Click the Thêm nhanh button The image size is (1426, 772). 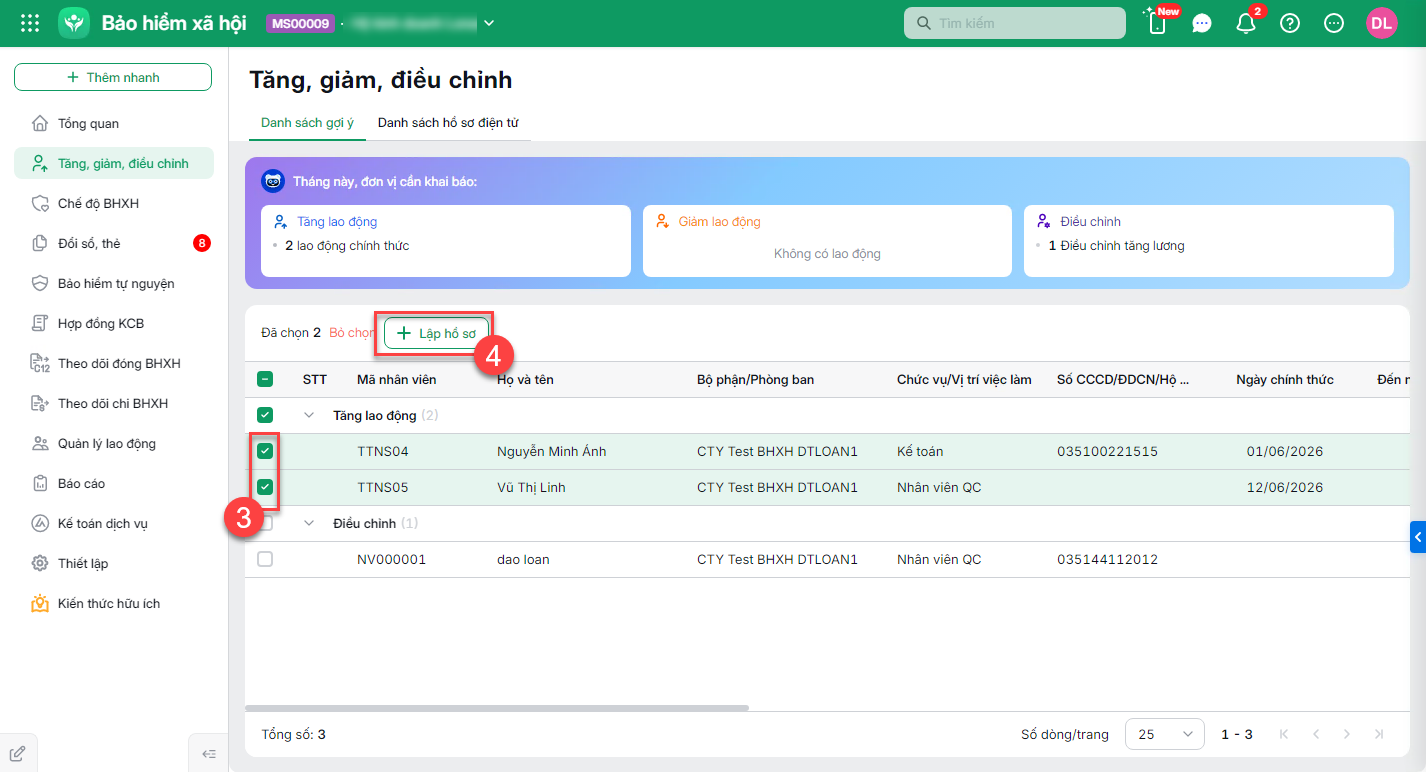[x=113, y=77]
